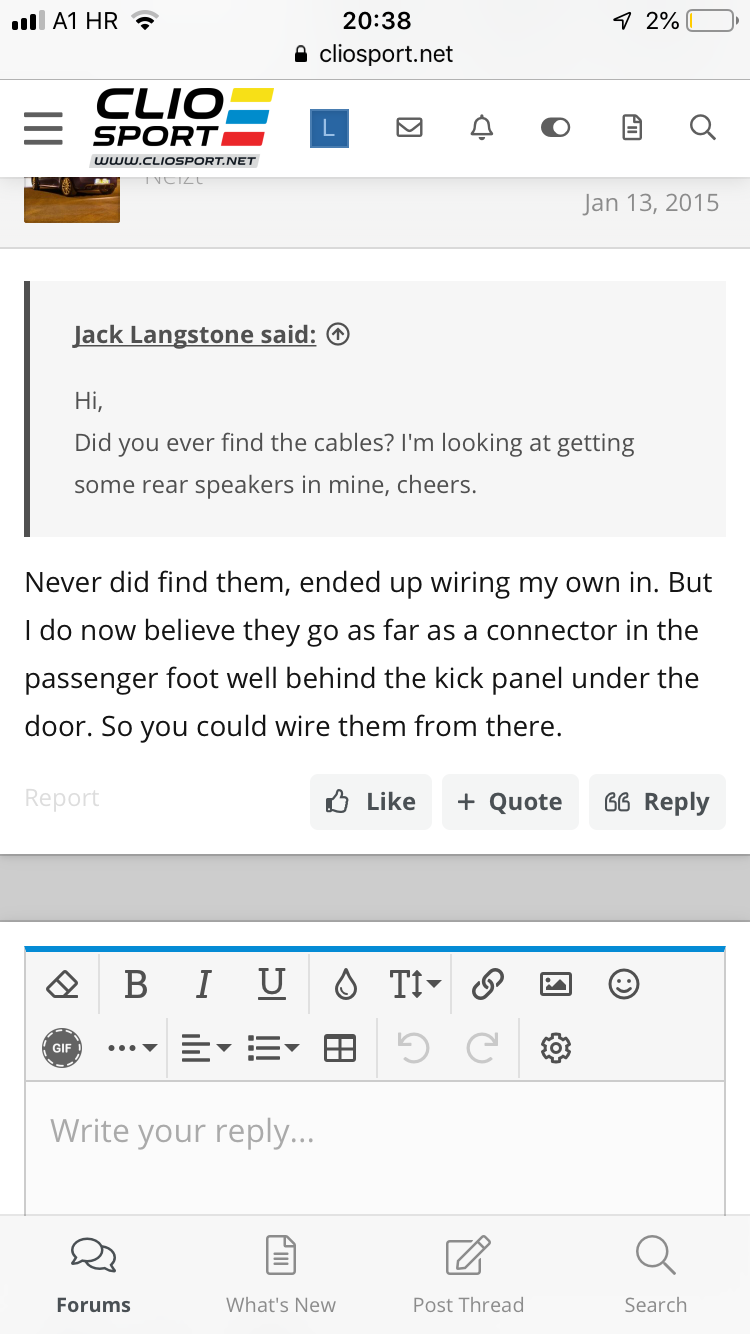Open the text color picker
The height and width of the screenshot is (1334, 750).
pyautogui.click(x=346, y=985)
